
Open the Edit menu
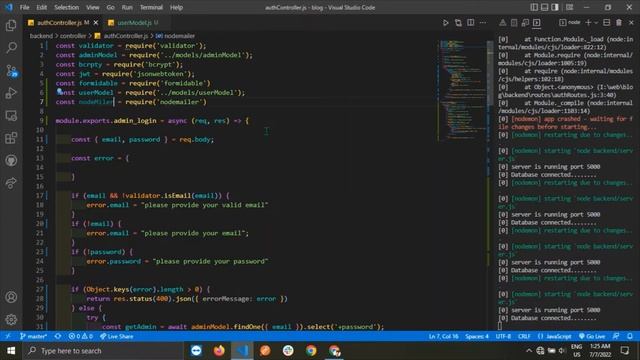click(41, 7)
